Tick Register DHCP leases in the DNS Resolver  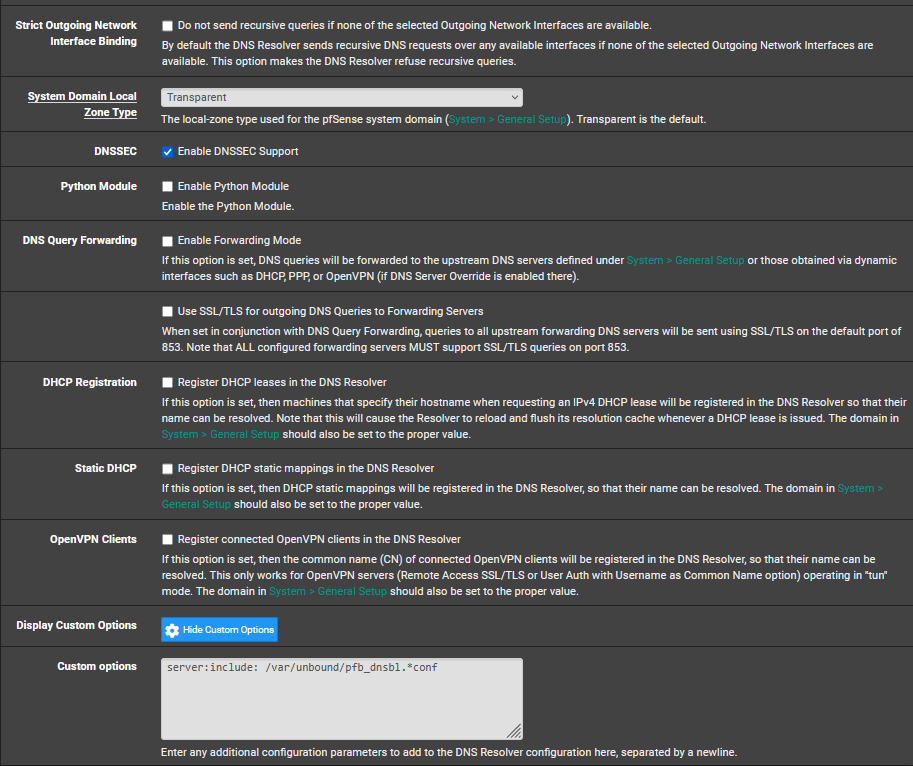point(167,383)
